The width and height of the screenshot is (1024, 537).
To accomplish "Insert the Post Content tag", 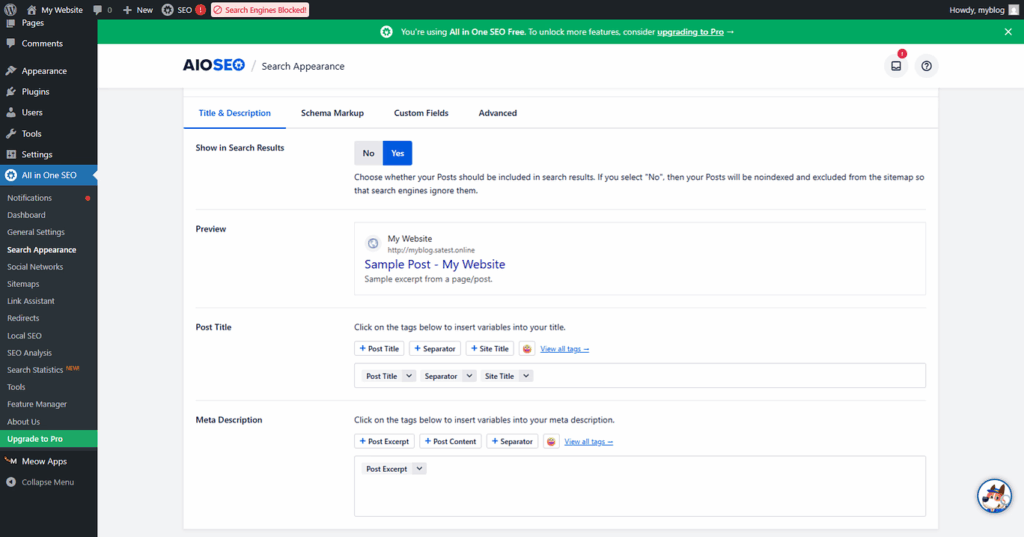I will (451, 442).
